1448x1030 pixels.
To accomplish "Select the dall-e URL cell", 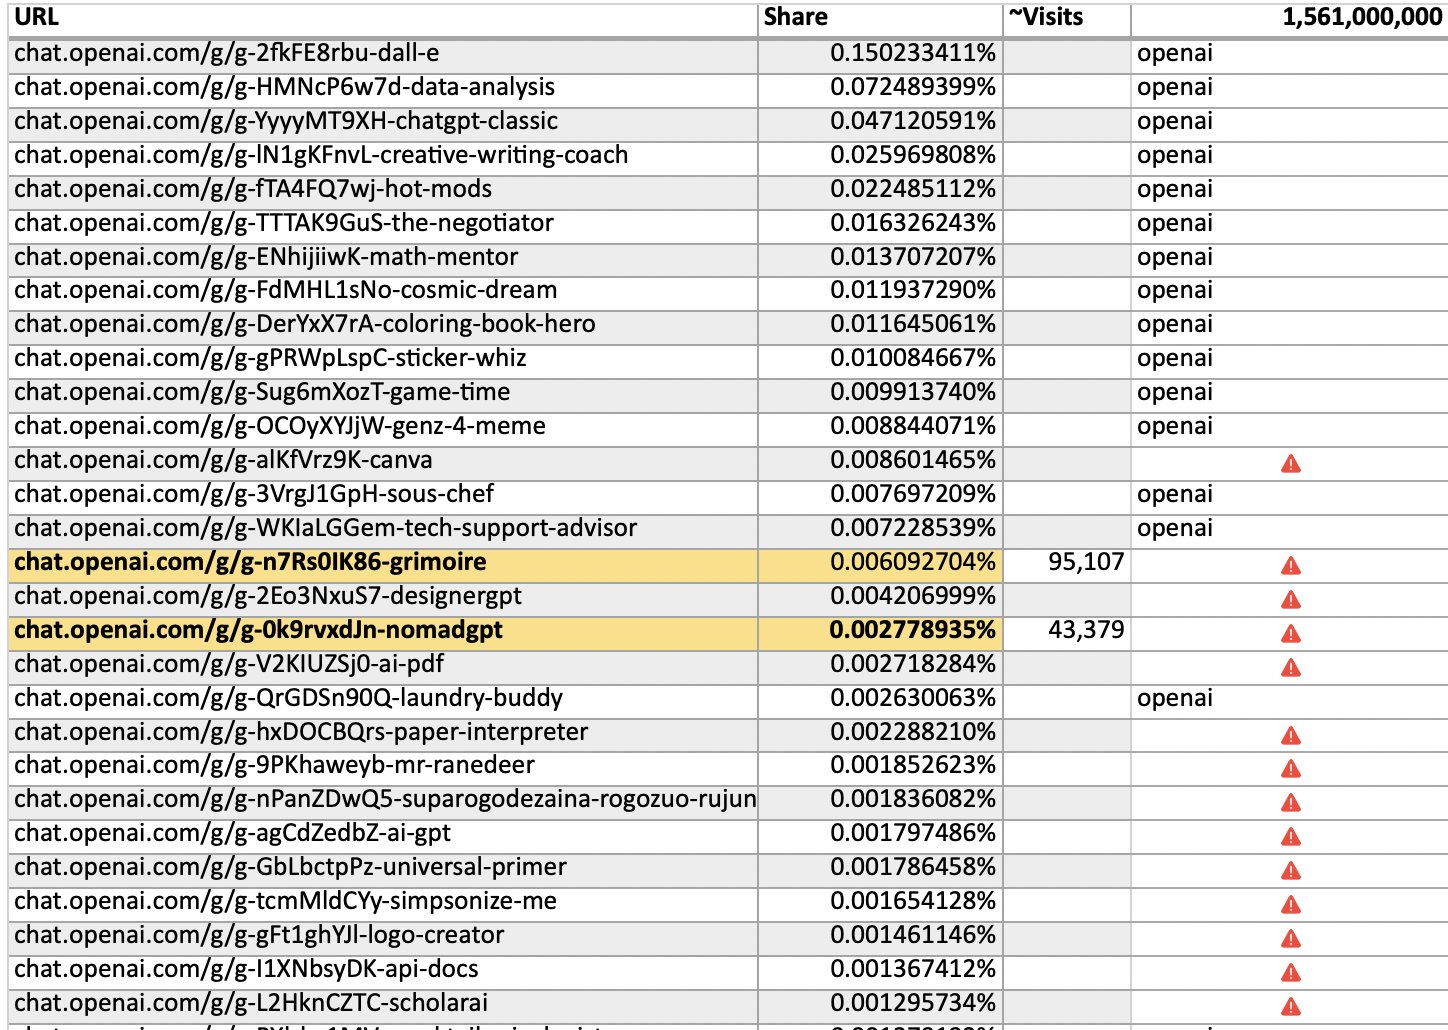I will tap(384, 55).
